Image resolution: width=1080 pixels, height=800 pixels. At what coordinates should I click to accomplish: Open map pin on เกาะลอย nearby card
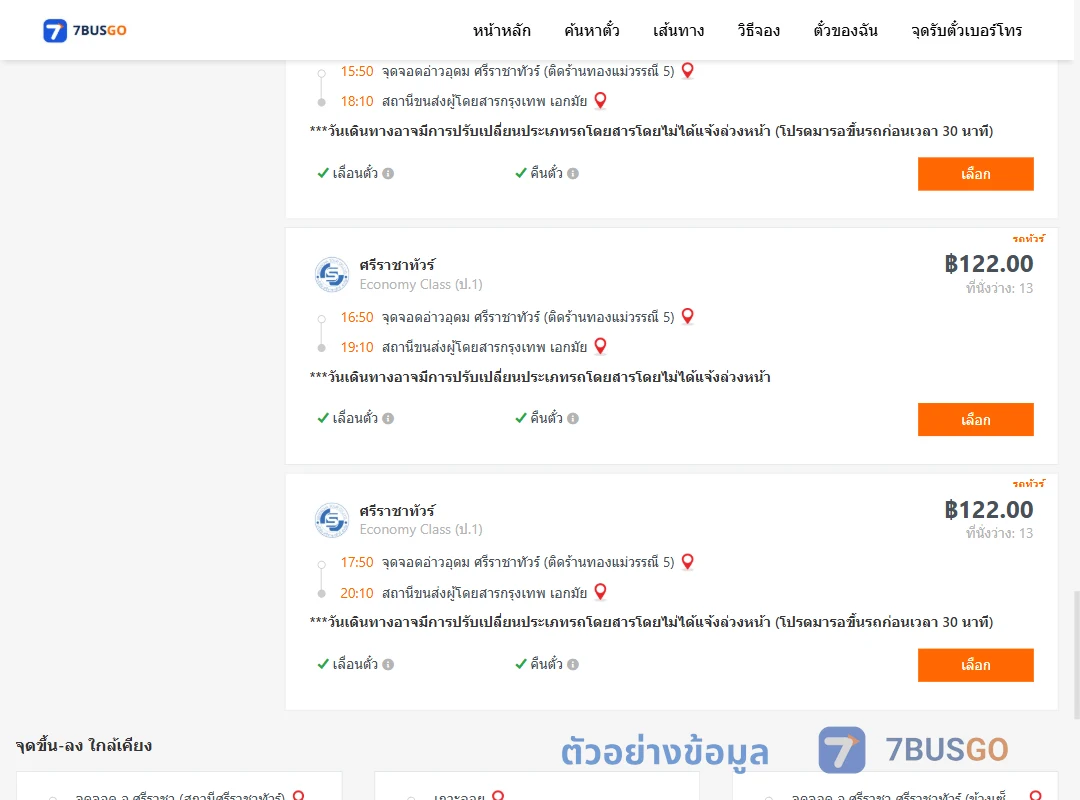point(498,795)
